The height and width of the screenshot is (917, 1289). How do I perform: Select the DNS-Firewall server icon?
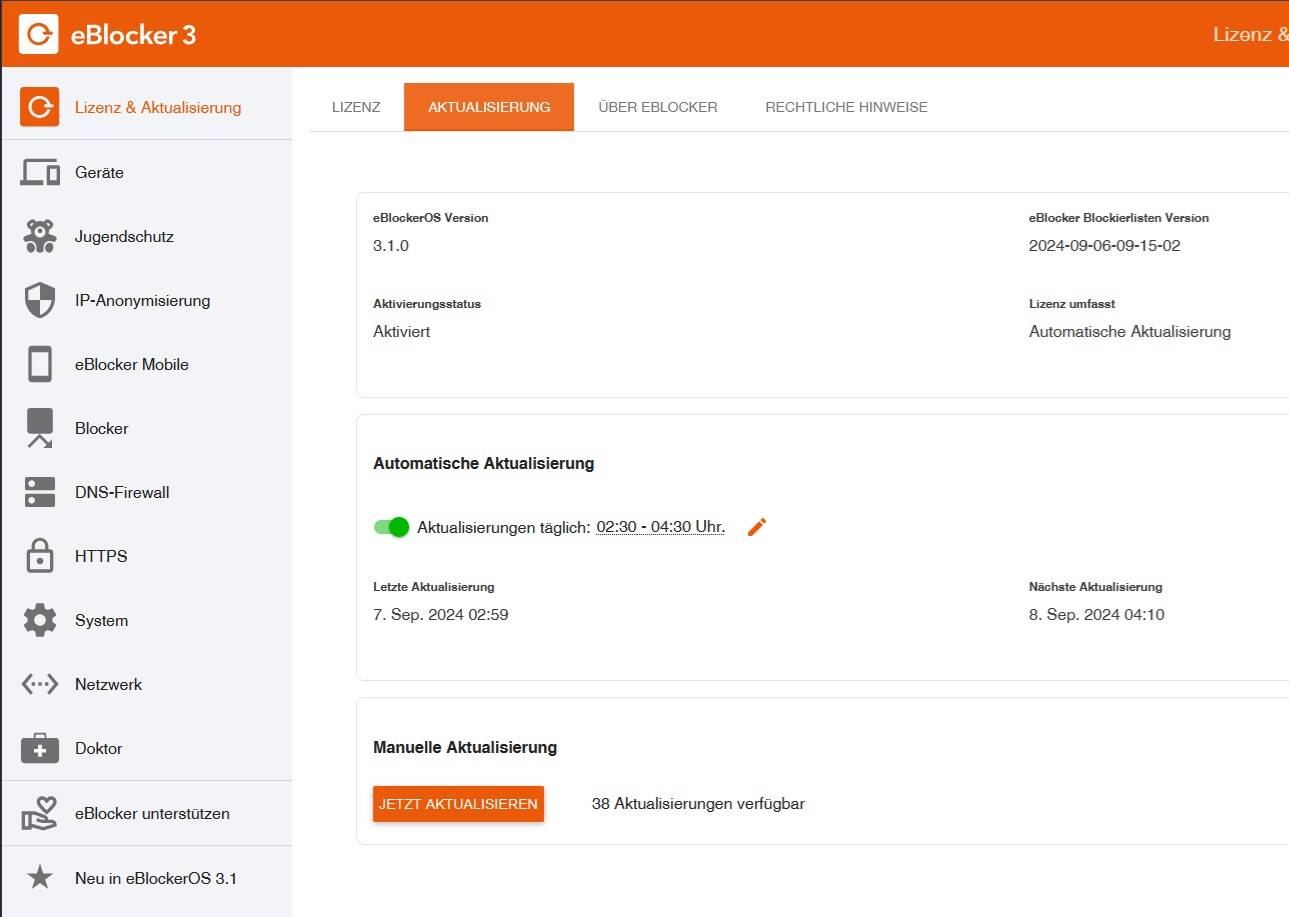[x=39, y=492]
